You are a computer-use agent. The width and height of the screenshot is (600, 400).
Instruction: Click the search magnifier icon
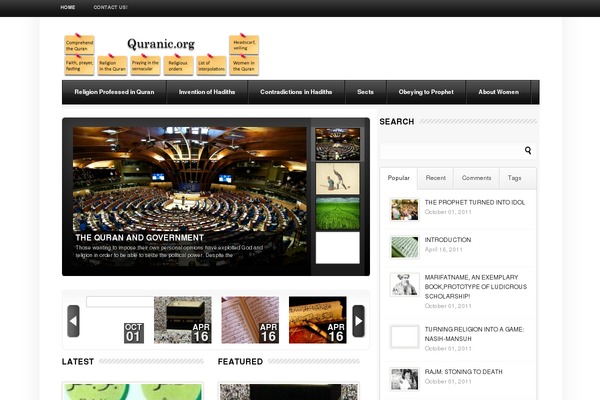point(528,150)
